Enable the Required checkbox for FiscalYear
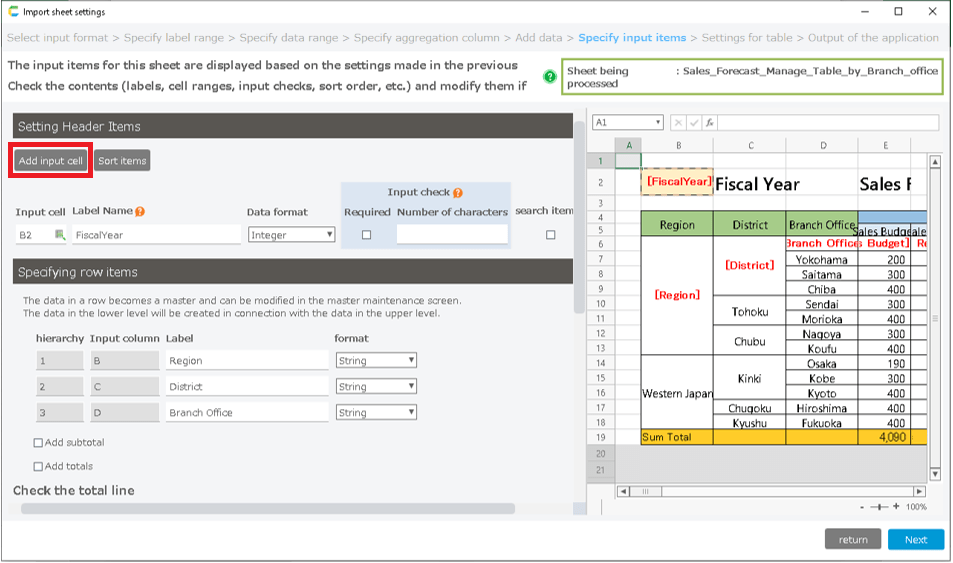Image resolution: width=953 pixels, height=563 pixels. pos(366,235)
